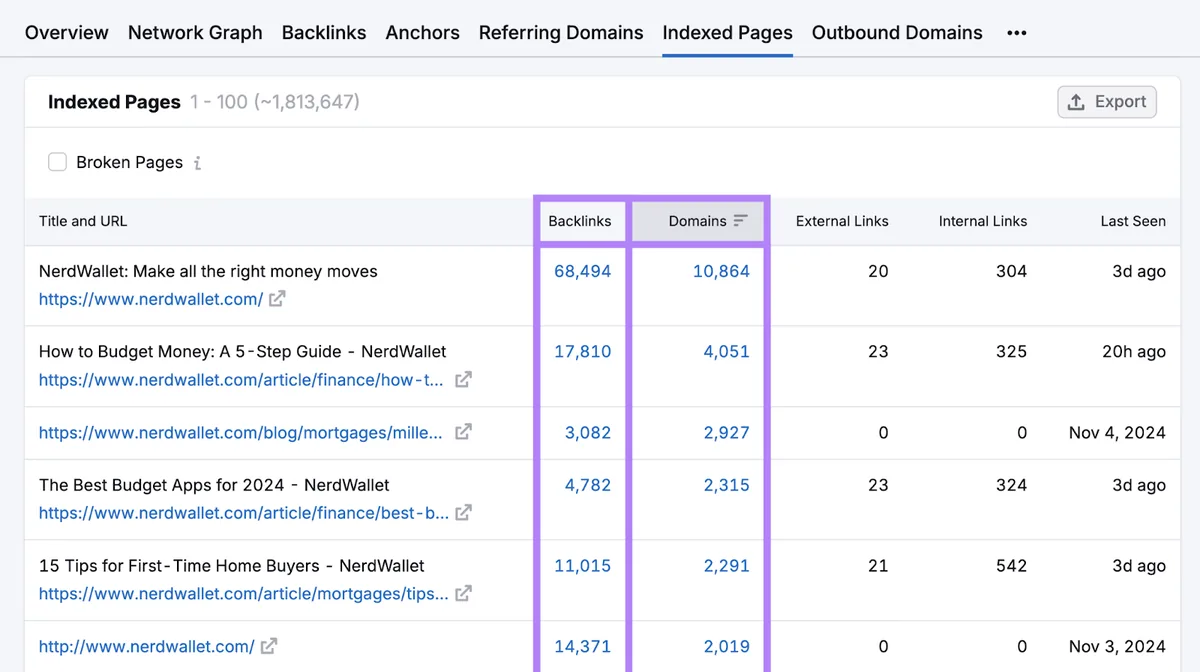Click the Nov 4, 2024 last seen date

pyautogui.click(x=1117, y=433)
